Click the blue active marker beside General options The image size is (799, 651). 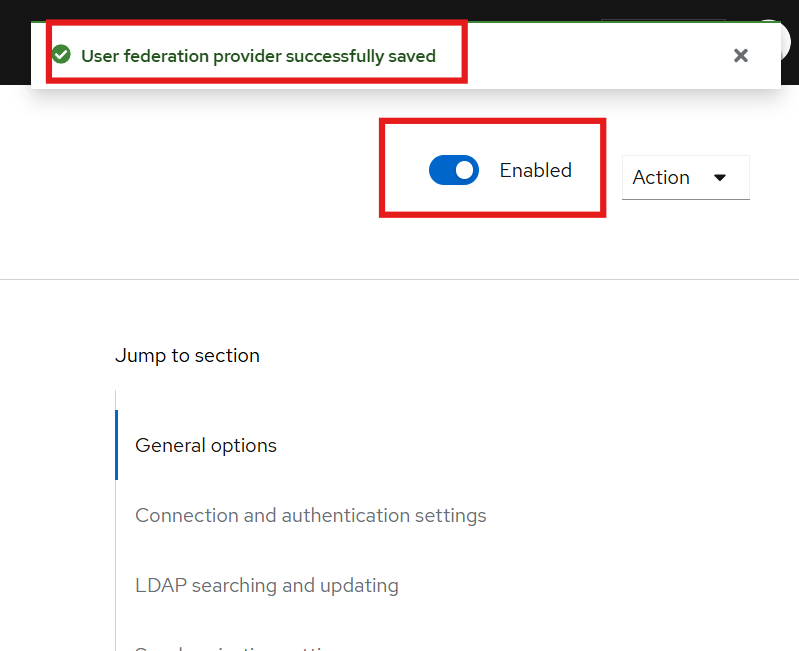click(117, 445)
